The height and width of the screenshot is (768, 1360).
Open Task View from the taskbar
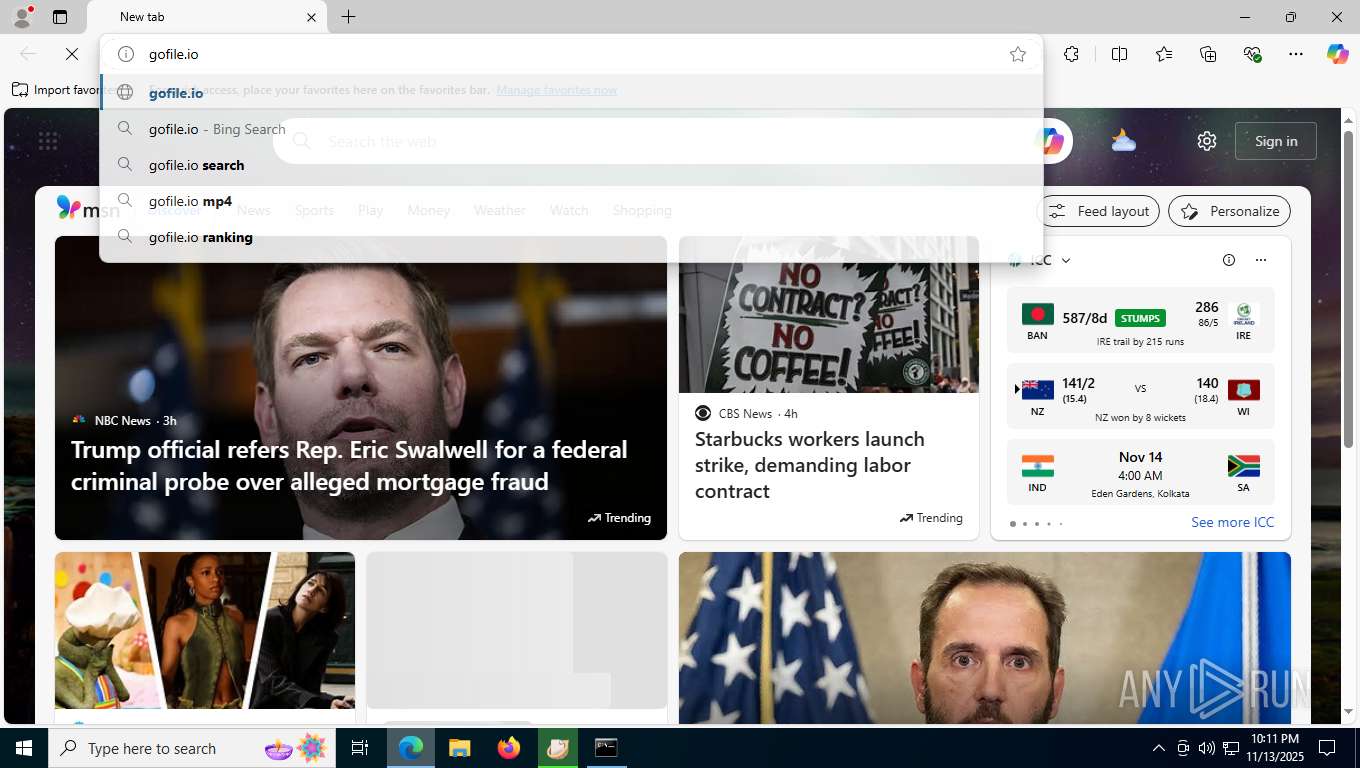pyautogui.click(x=360, y=748)
